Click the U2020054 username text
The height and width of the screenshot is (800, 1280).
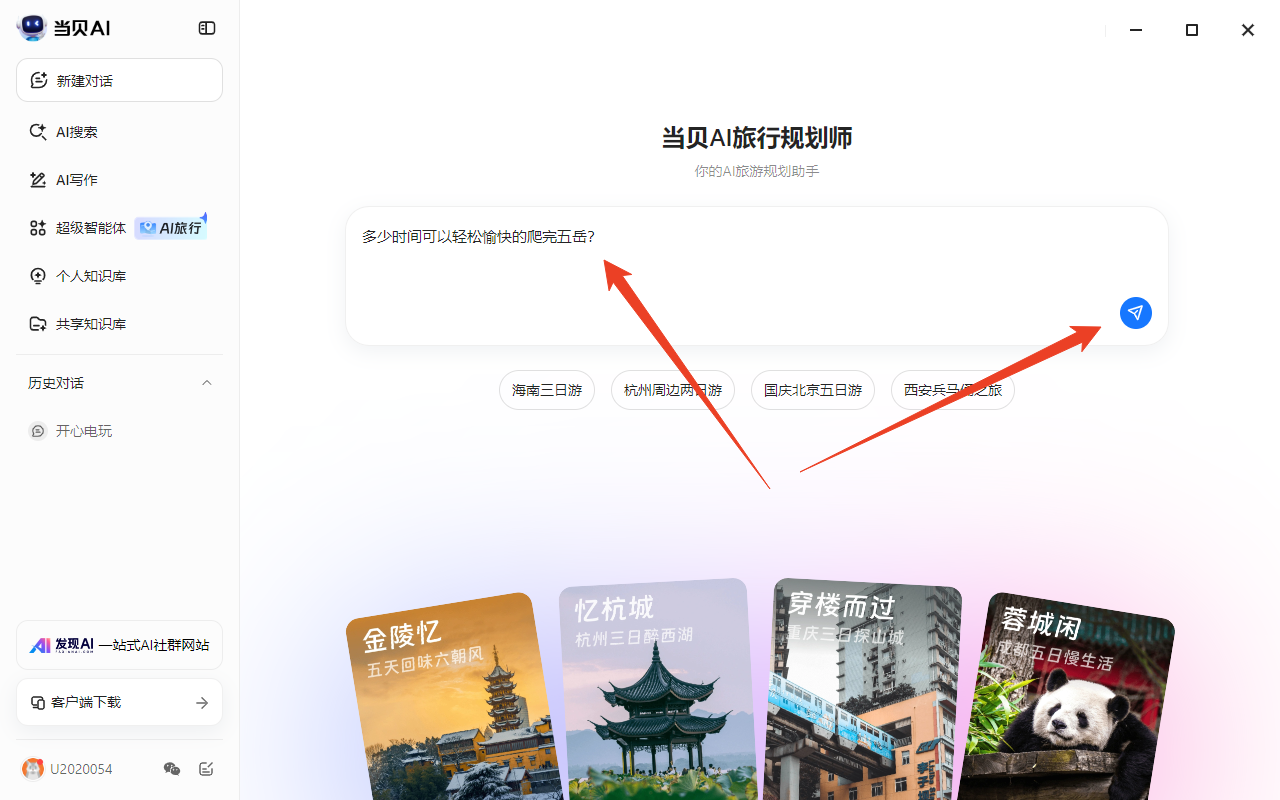pyautogui.click(x=81, y=769)
